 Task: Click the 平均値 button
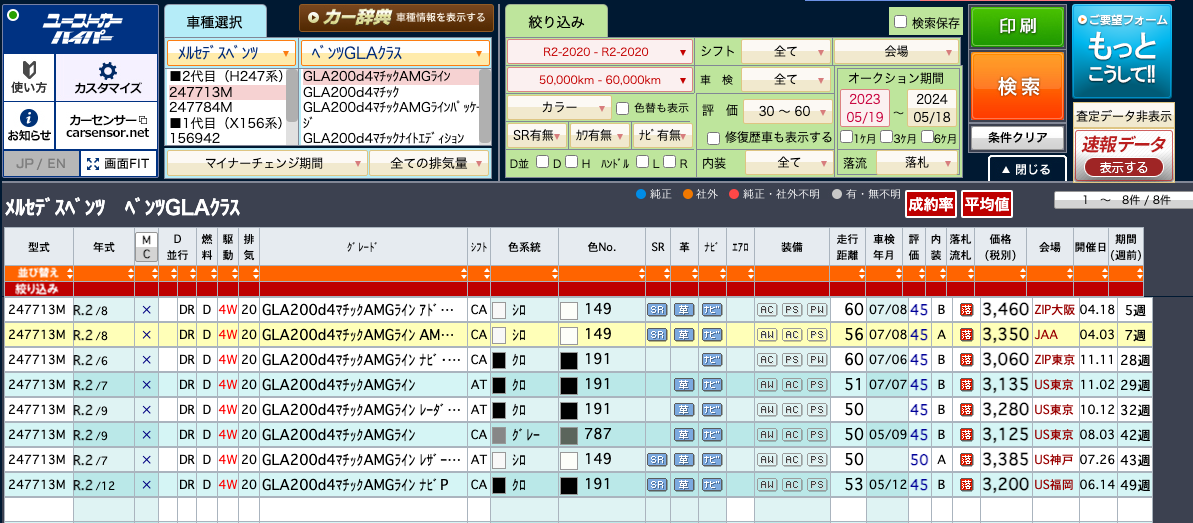tap(986, 203)
